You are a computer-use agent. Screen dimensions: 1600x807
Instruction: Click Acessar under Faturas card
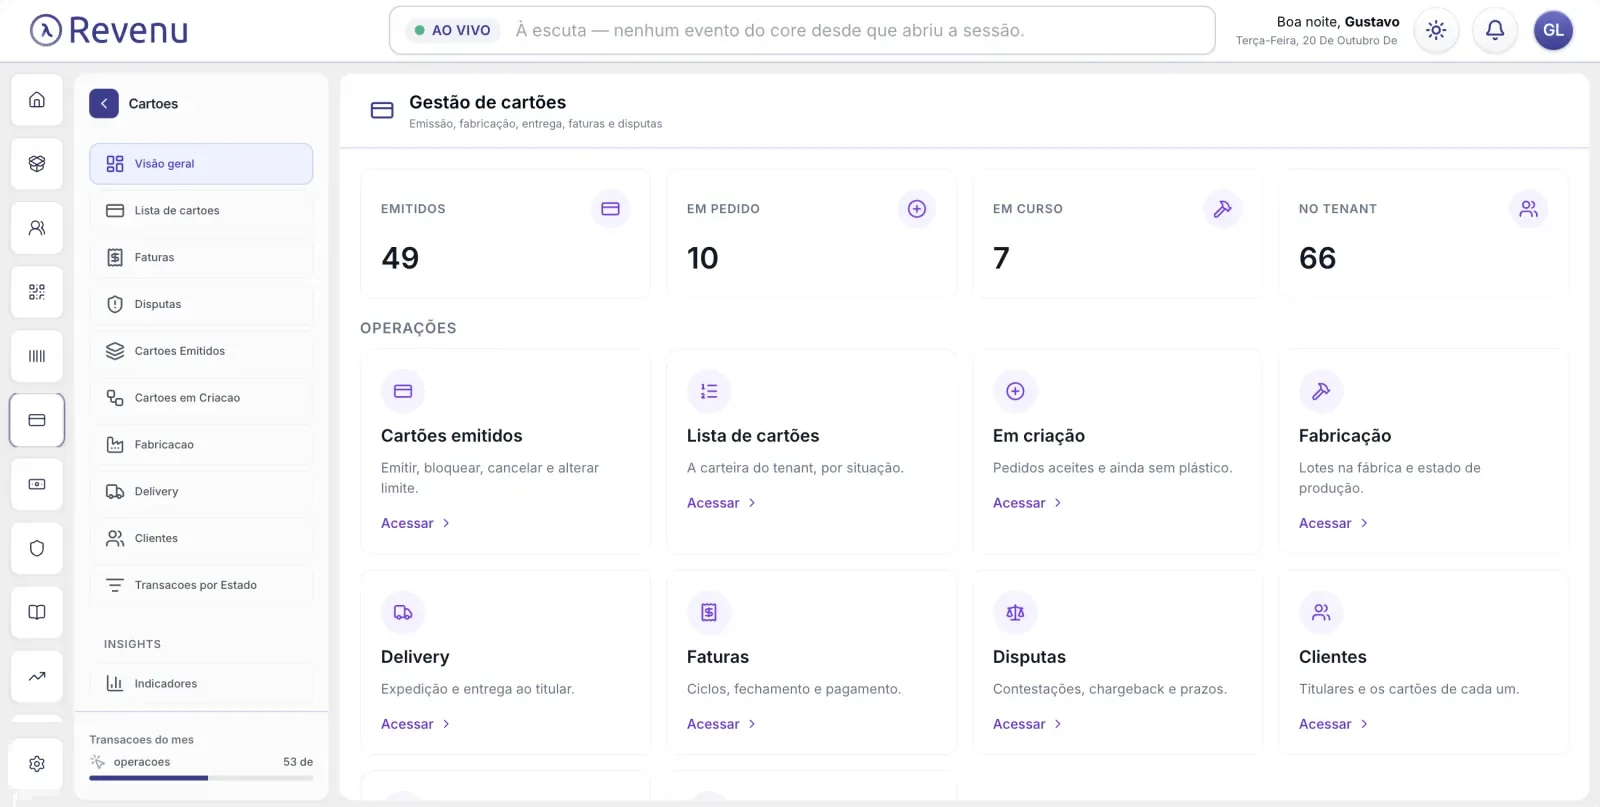point(722,724)
